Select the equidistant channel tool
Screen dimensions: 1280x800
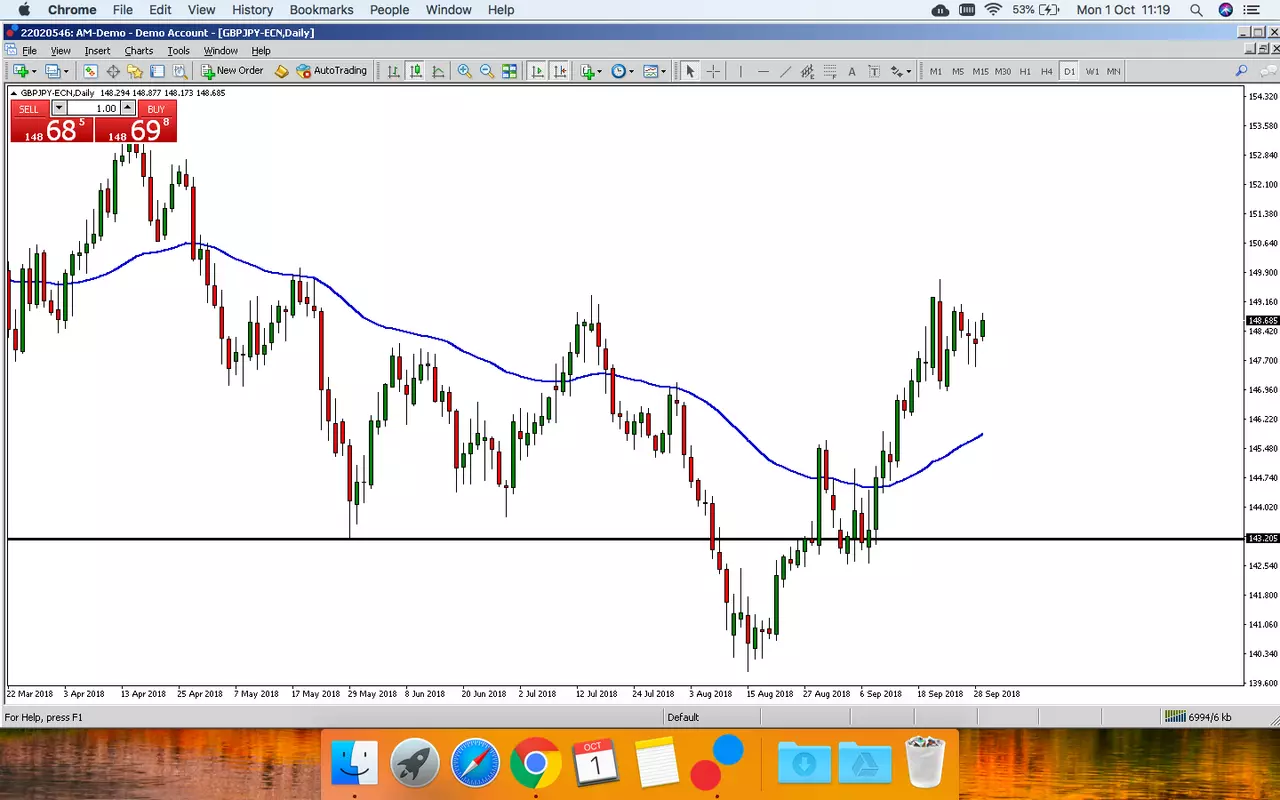click(x=807, y=71)
